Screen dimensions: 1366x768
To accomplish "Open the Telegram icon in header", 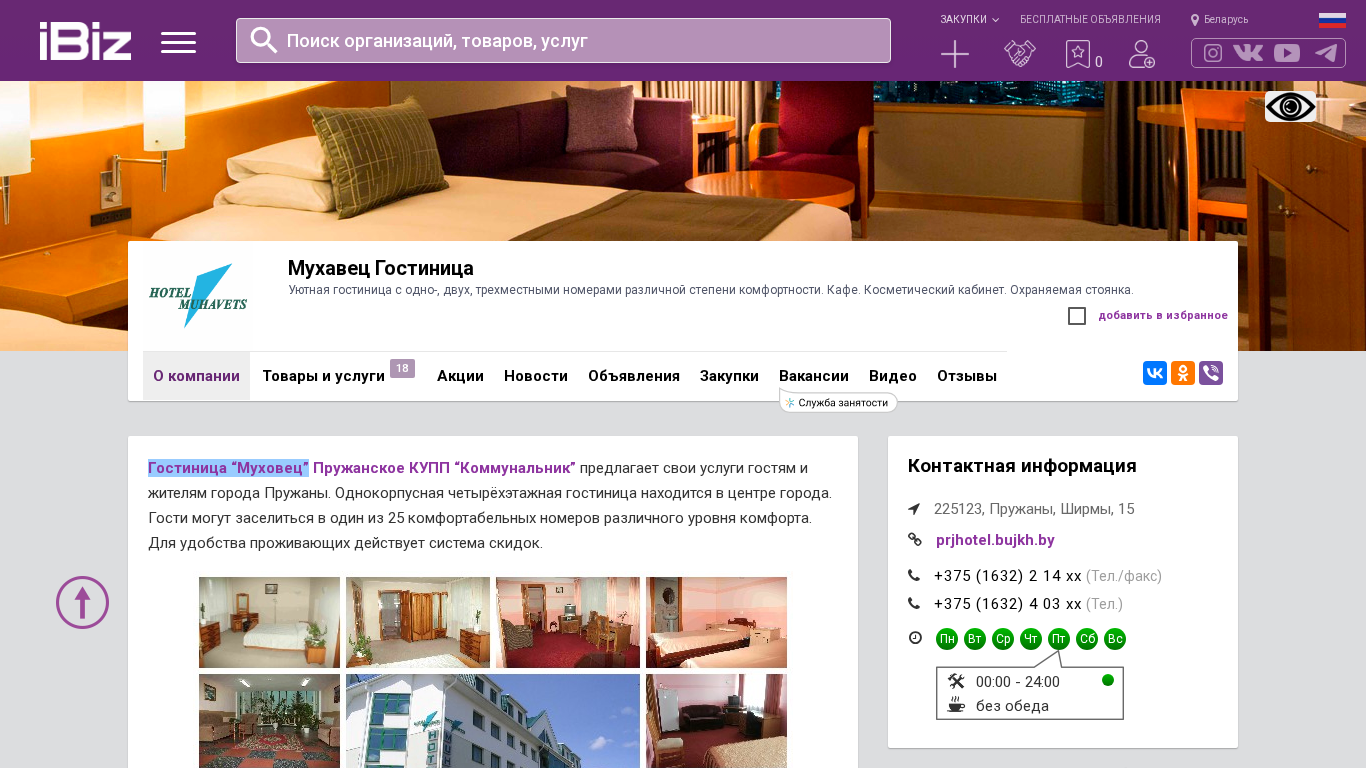I will 1326,53.
